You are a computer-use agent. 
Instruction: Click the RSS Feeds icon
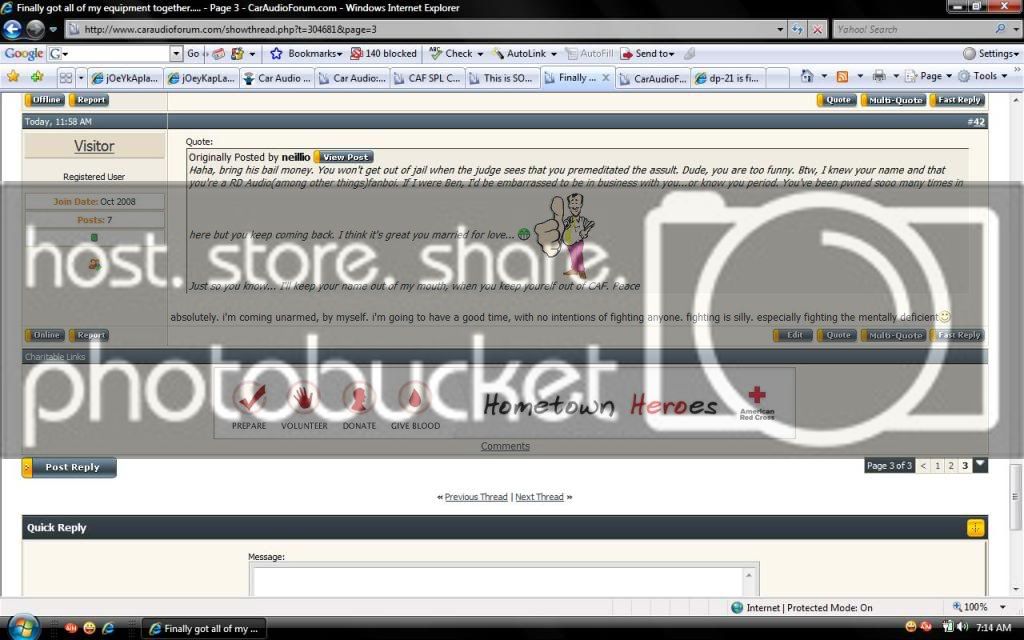842,76
